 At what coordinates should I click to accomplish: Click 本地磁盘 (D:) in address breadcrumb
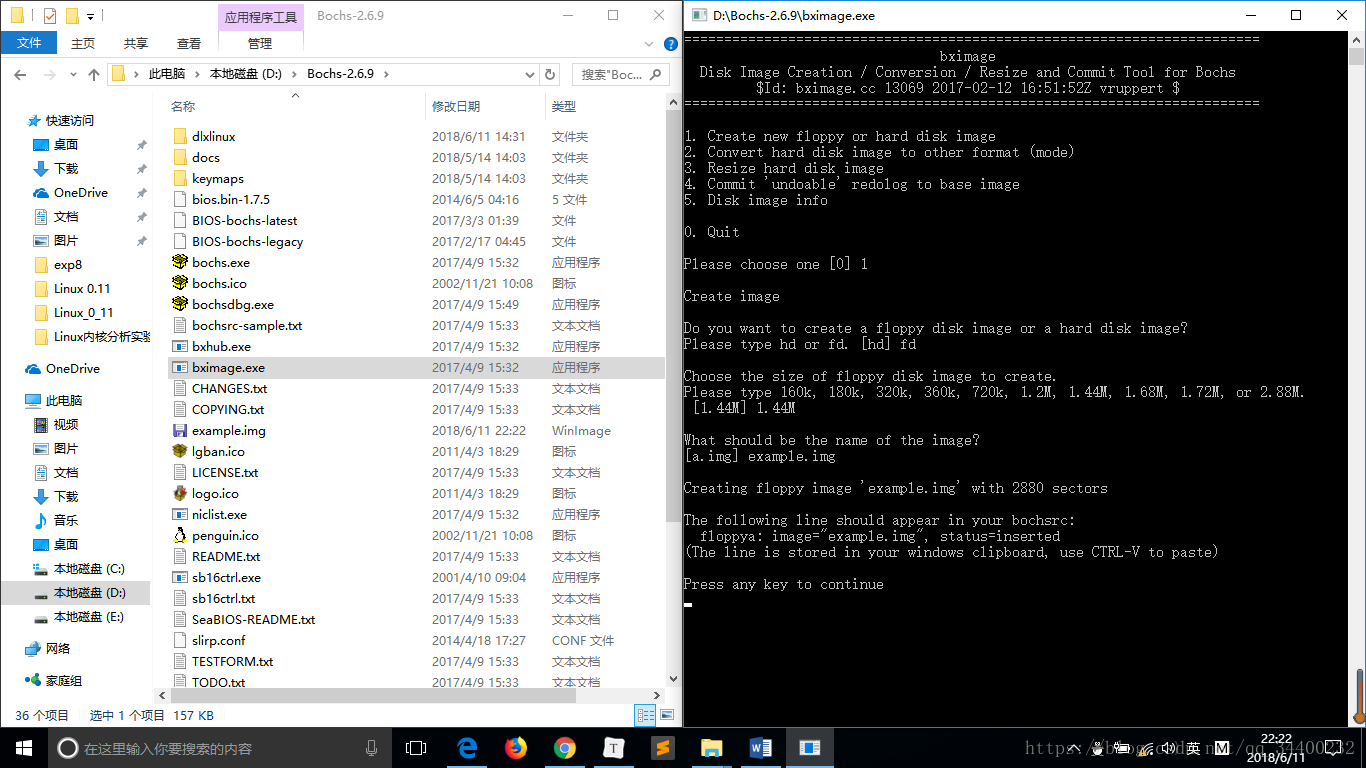tap(245, 74)
